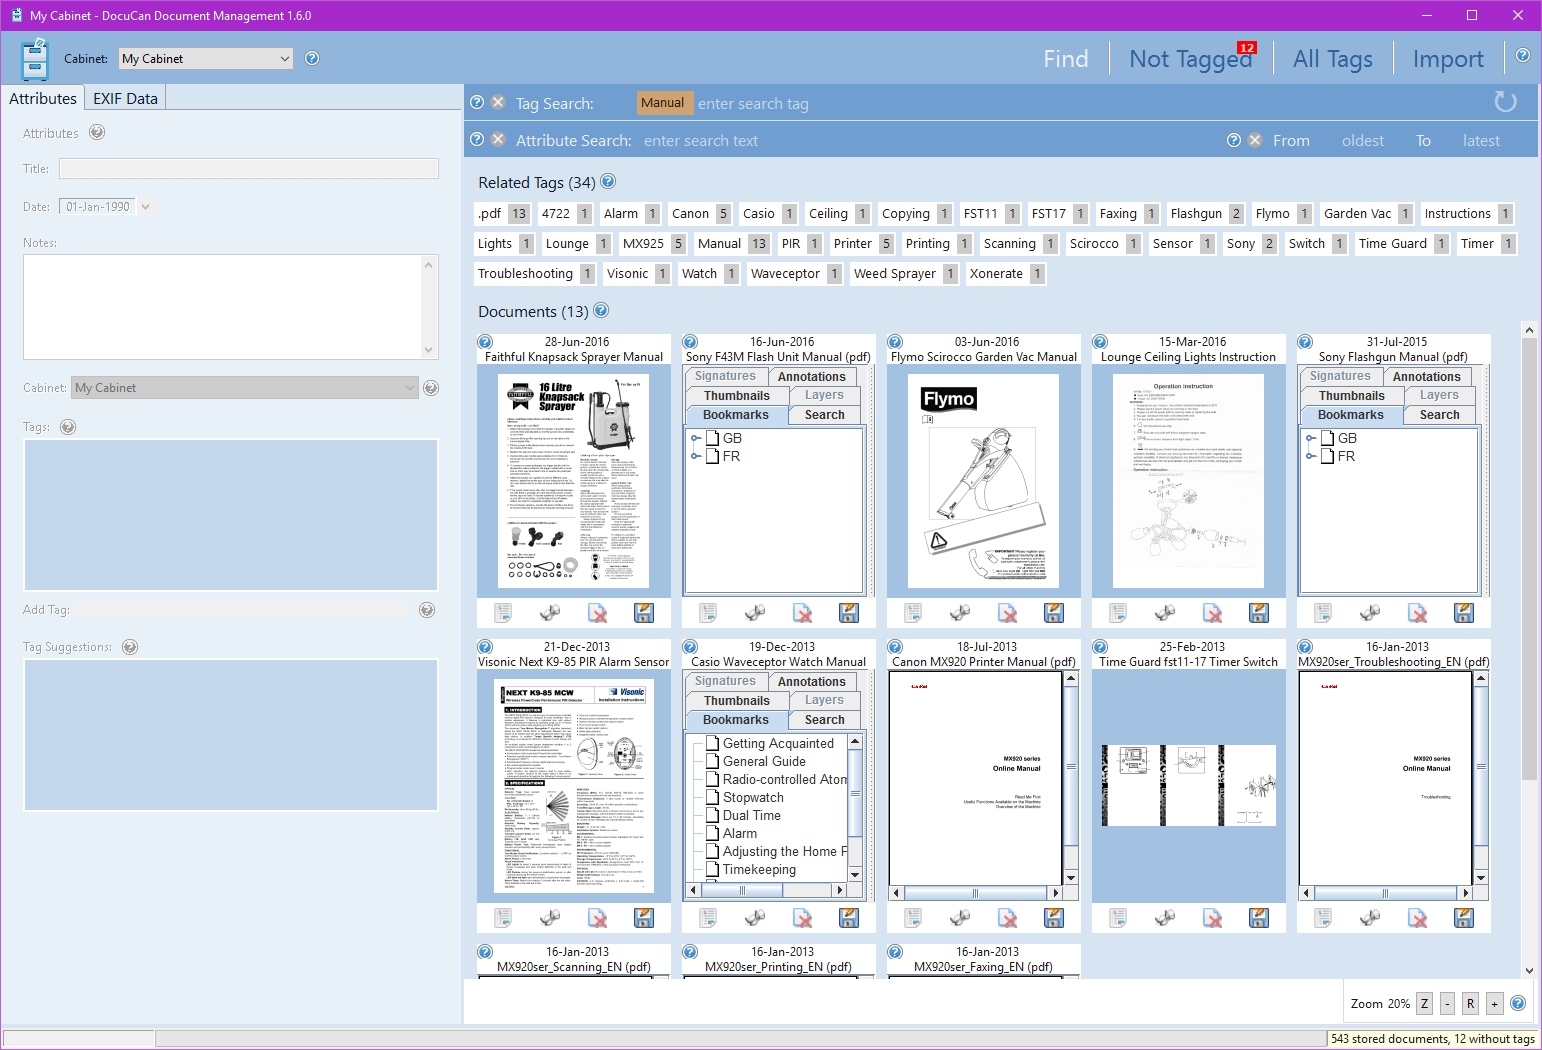1542x1050 pixels.
Task: Open help icon beside Tag Suggestions
Action: (x=130, y=647)
